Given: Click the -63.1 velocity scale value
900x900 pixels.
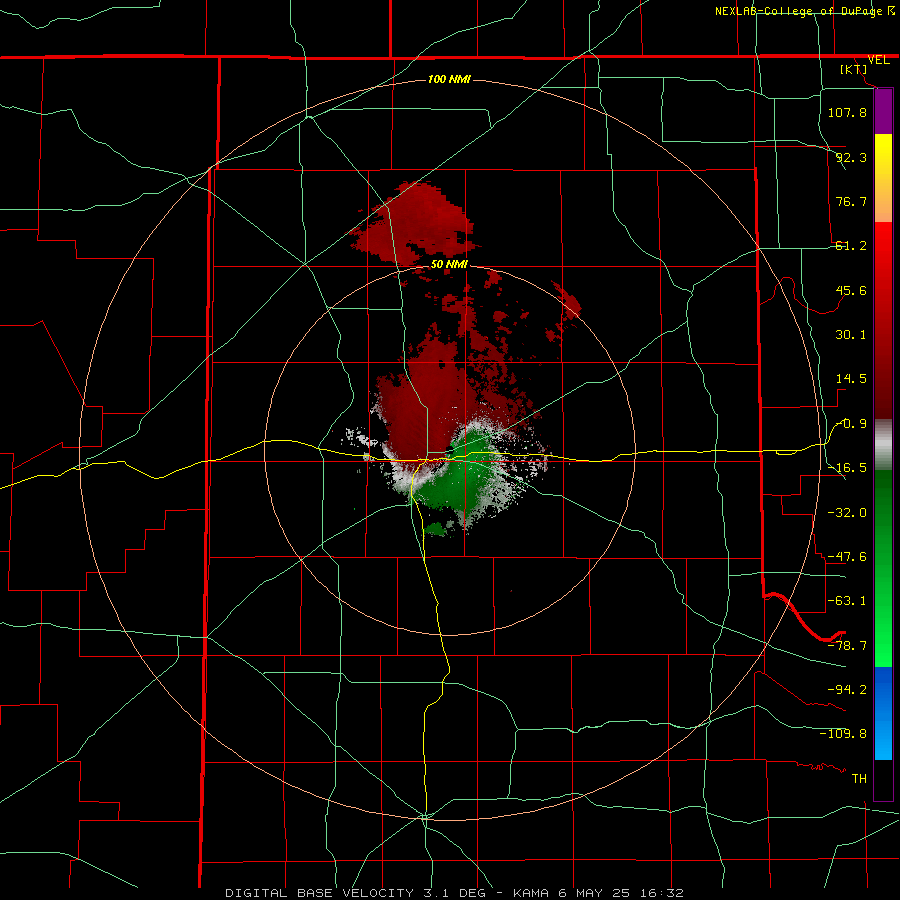Looking at the screenshot, I should [847, 601].
